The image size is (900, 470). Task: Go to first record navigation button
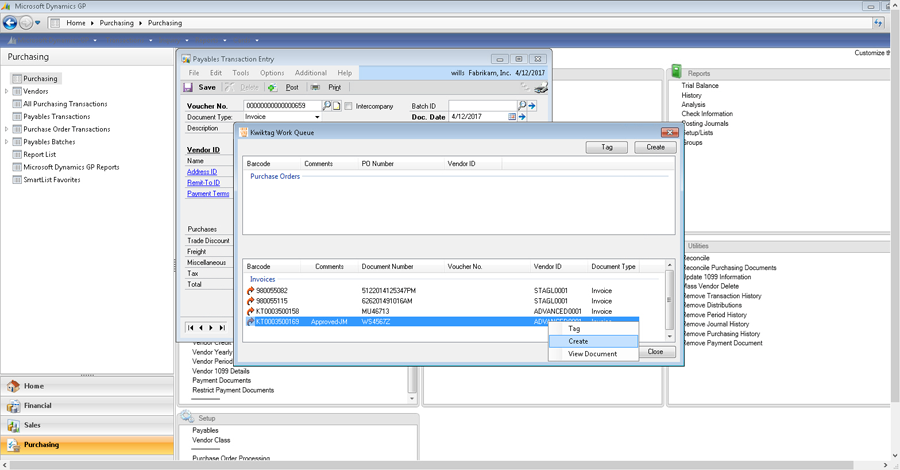[x=191, y=328]
